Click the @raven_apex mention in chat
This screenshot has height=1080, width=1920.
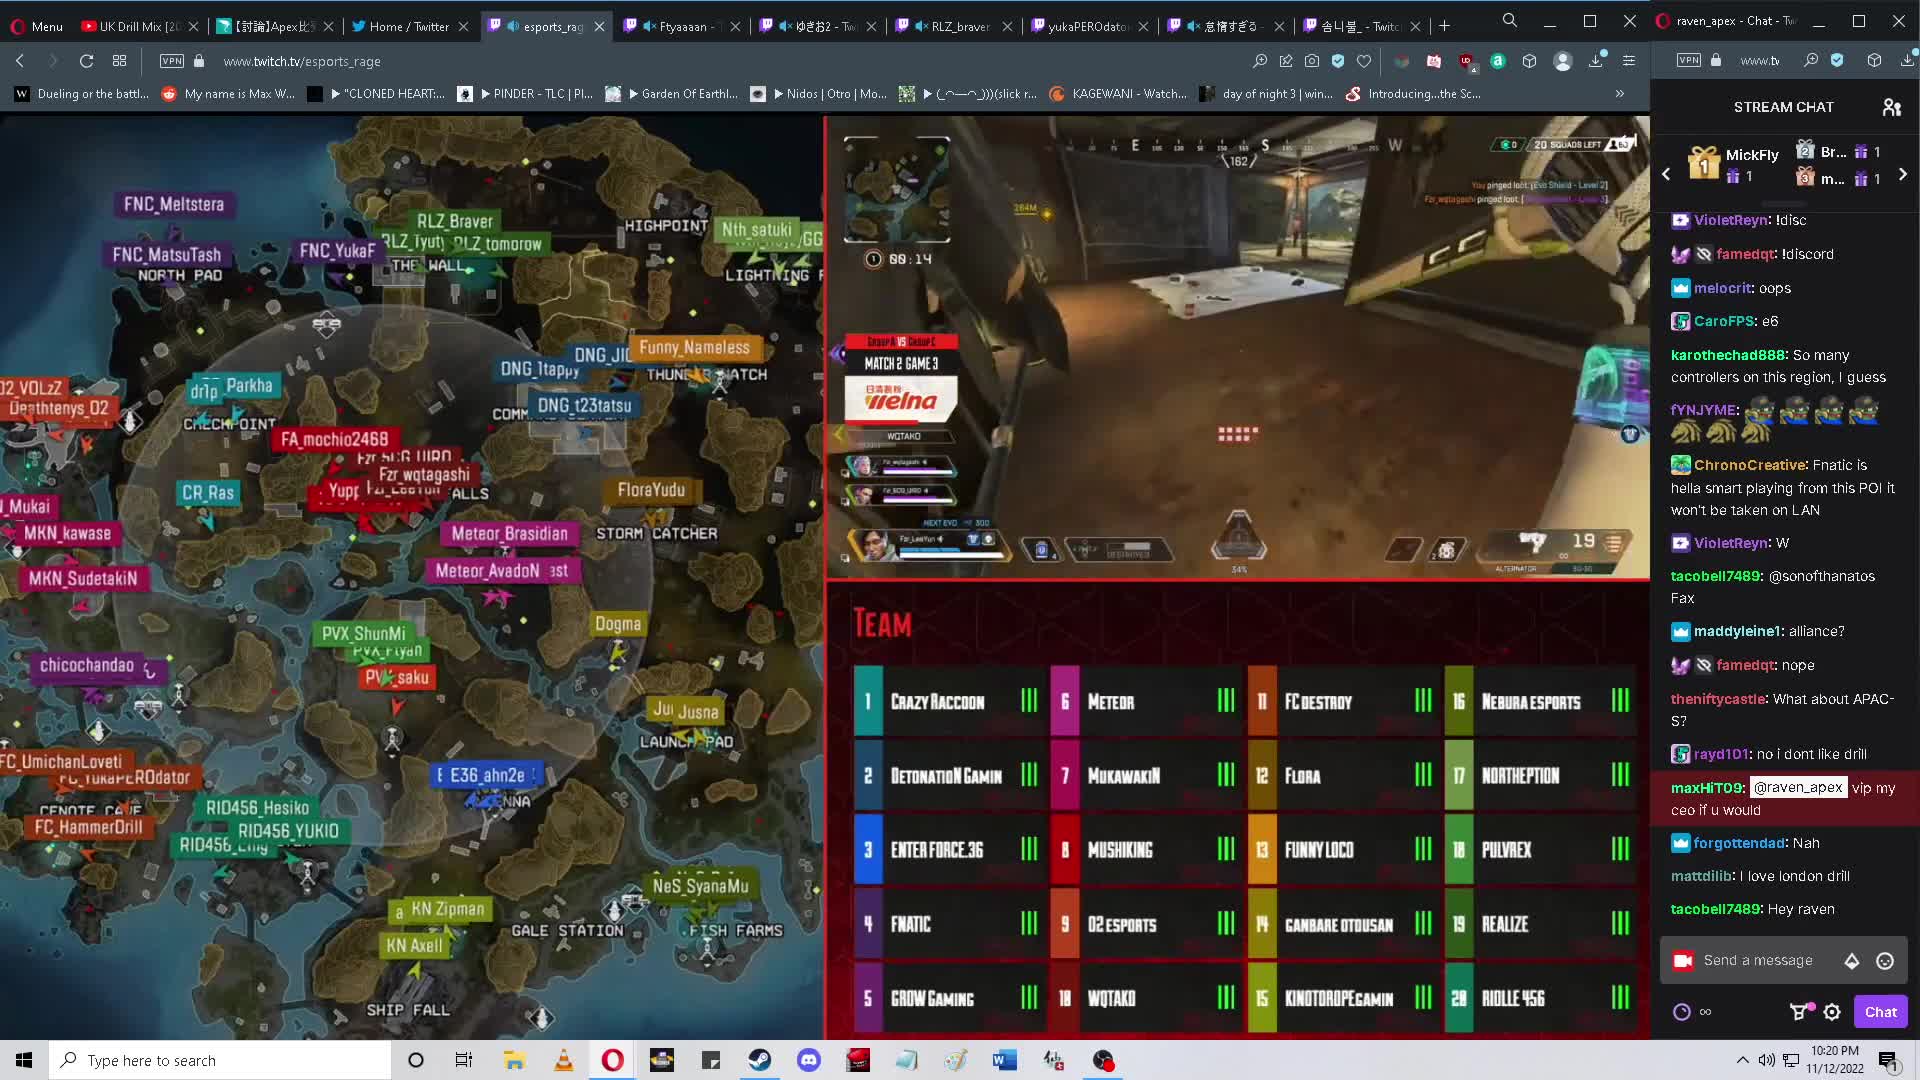[x=1798, y=788]
